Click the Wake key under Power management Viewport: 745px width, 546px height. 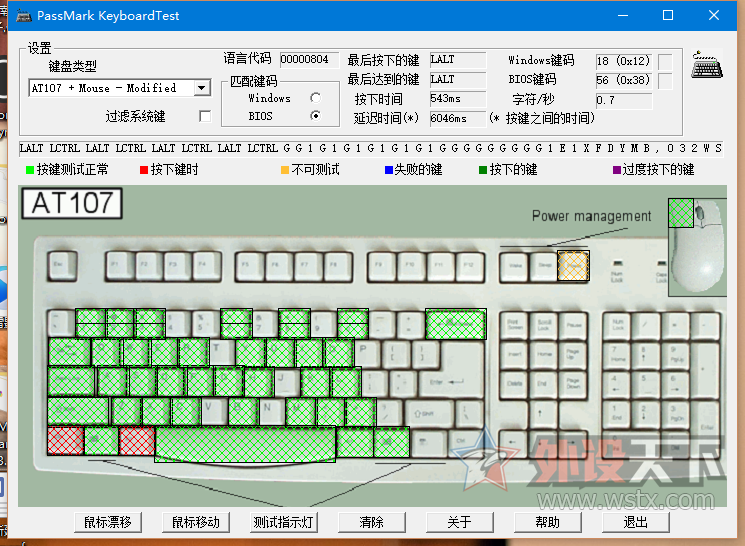tap(515, 266)
